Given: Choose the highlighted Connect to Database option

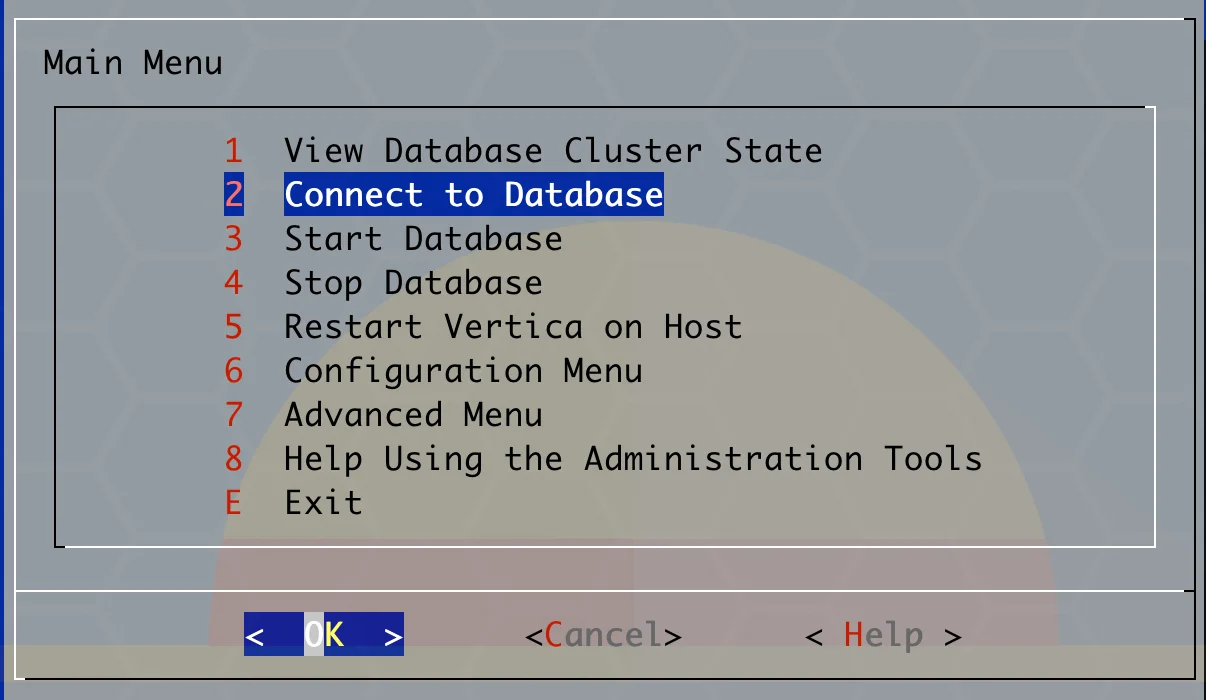Looking at the screenshot, I should click(473, 195).
